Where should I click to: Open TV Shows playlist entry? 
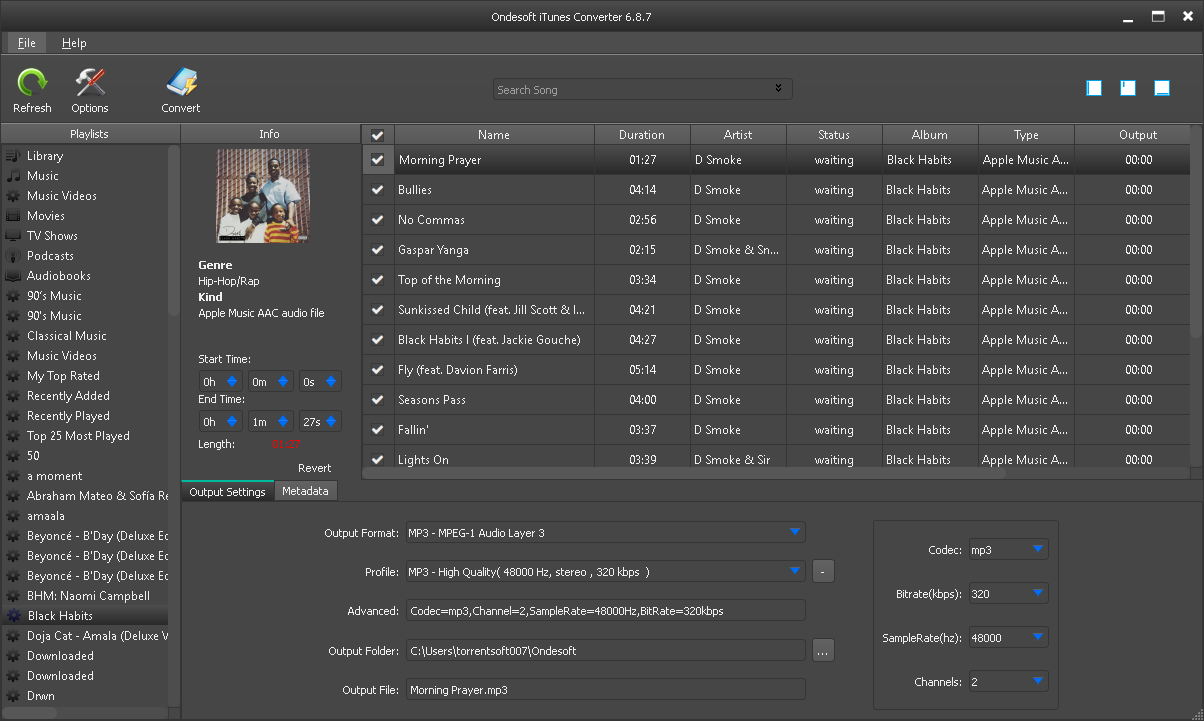pyautogui.click(x=52, y=236)
